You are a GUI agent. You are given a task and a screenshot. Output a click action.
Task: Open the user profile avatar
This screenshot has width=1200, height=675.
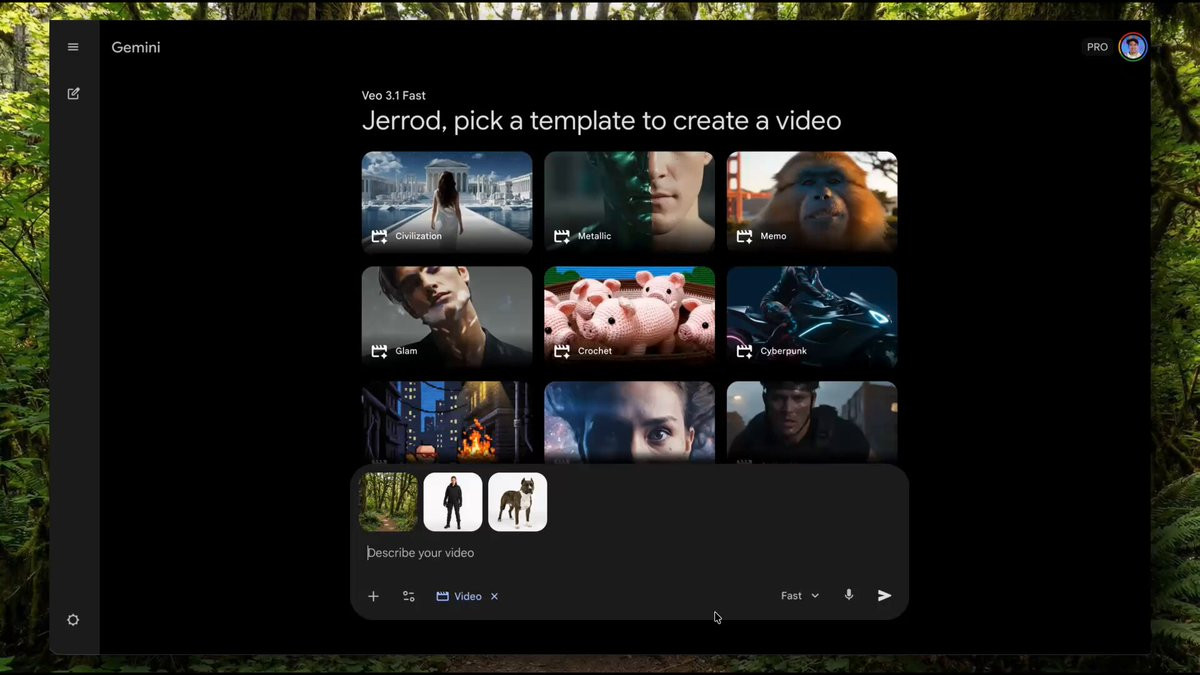tap(1132, 47)
